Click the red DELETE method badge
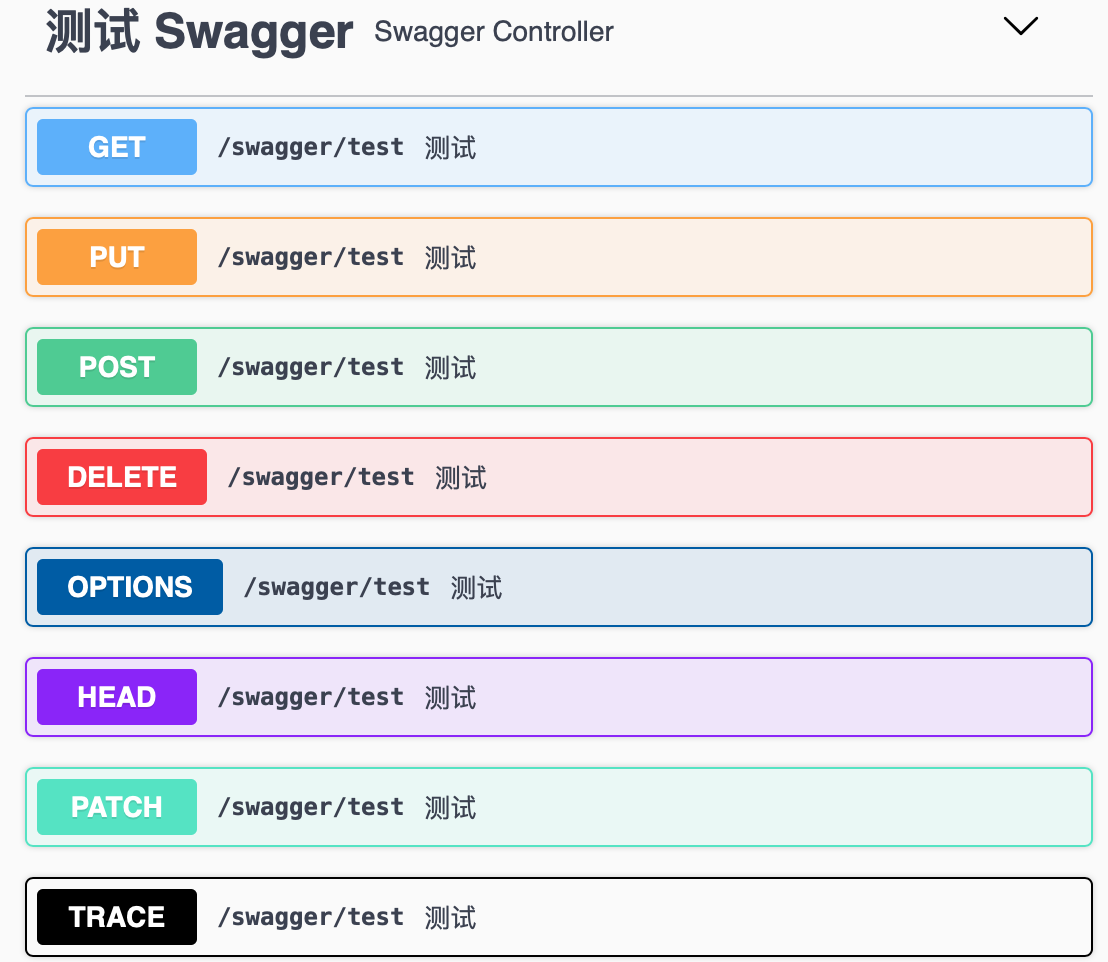Image resolution: width=1108 pixels, height=962 pixels. click(x=122, y=477)
